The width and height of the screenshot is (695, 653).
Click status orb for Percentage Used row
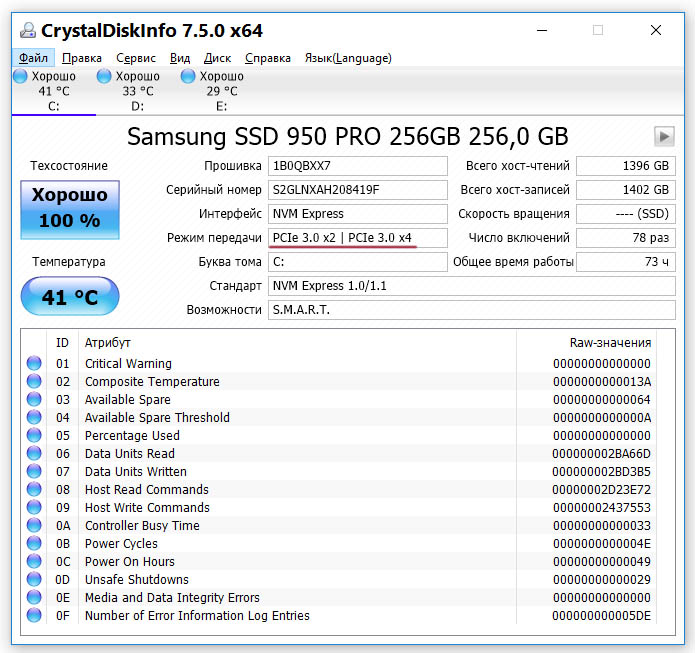tap(34, 435)
